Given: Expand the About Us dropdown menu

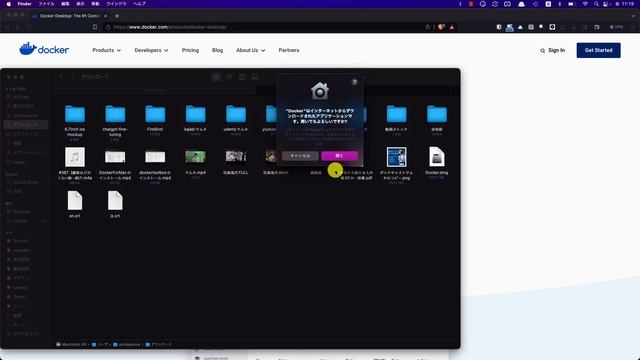Looking at the screenshot, I should point(250,50).
